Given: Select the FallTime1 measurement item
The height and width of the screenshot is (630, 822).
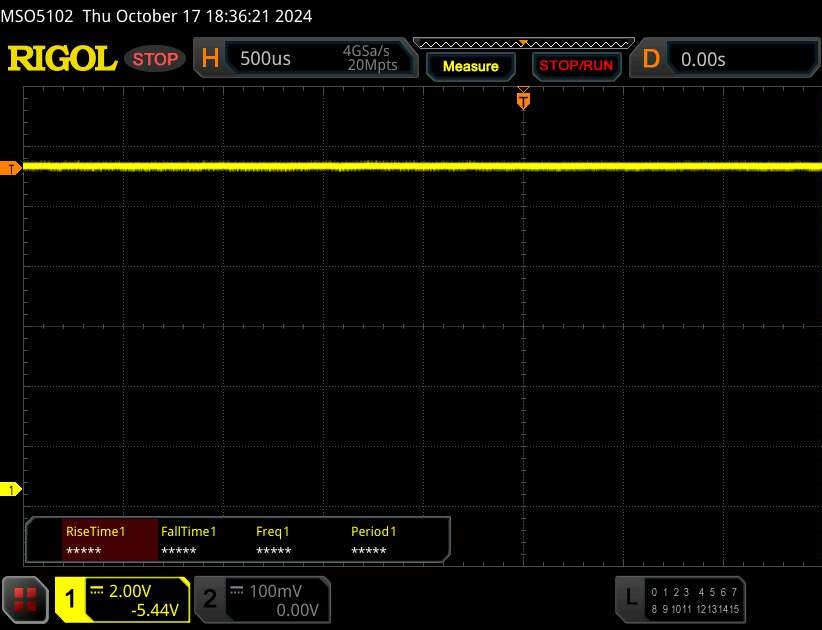Looking at the screenshot, I should tap(189, 540).
